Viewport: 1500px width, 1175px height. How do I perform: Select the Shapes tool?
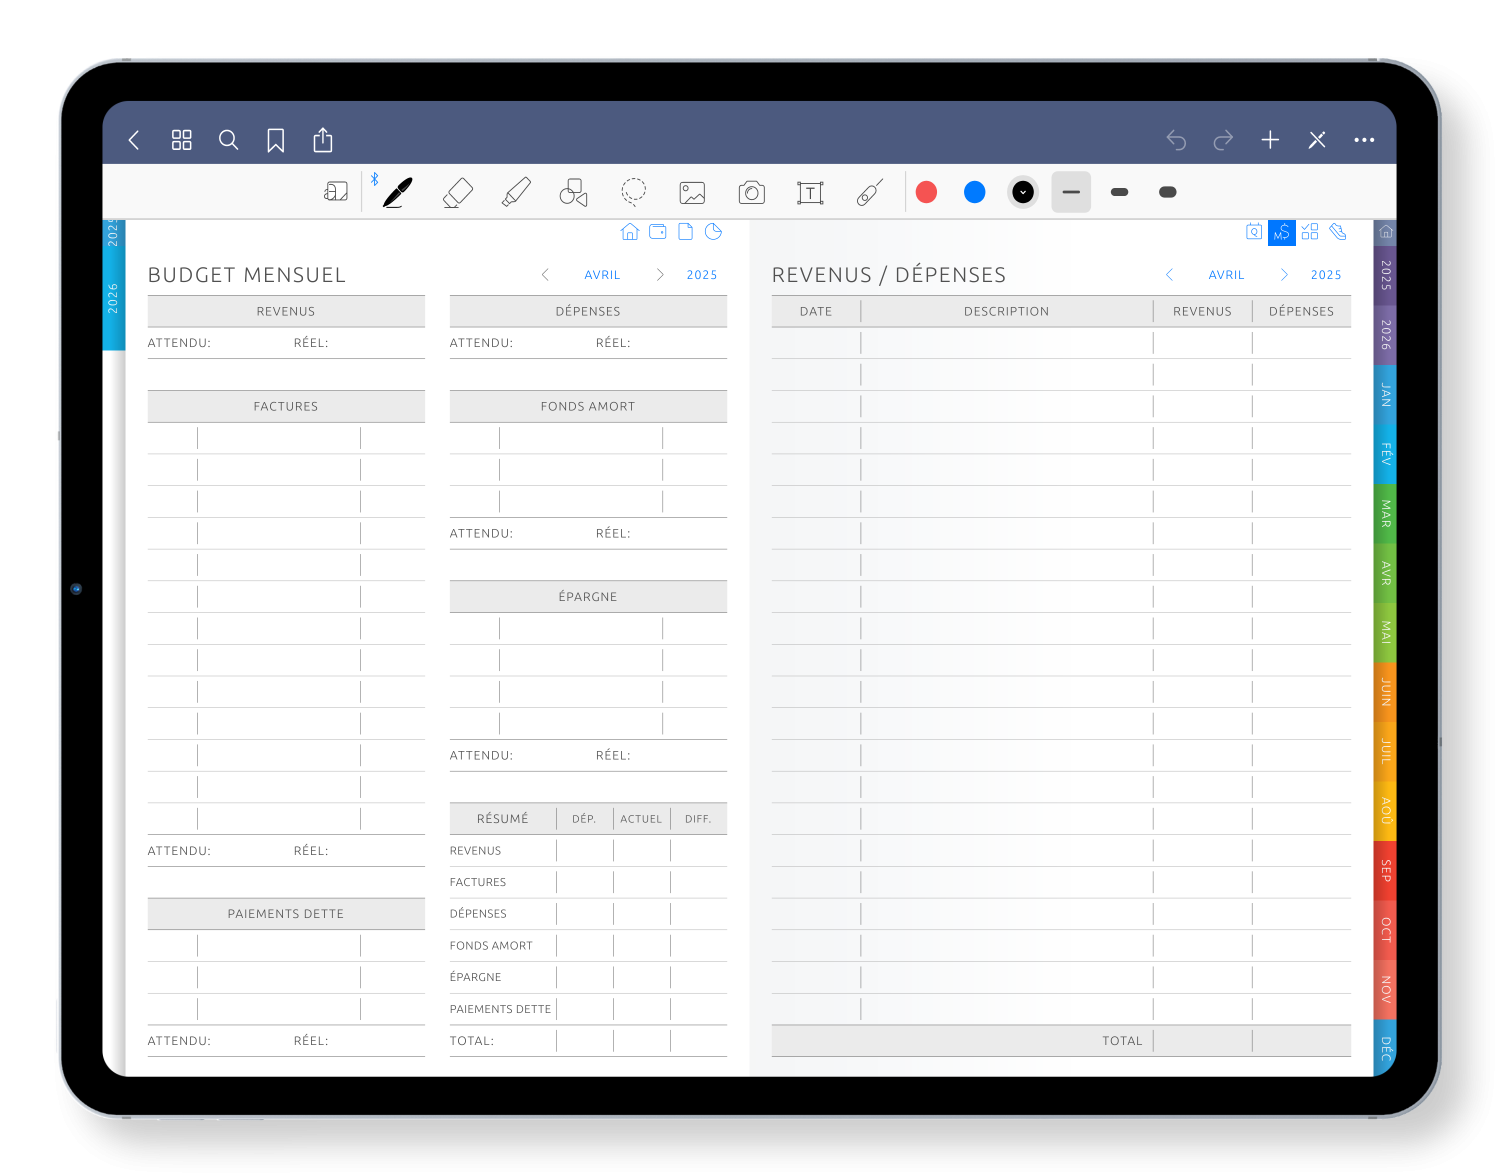tap(574, 192)
